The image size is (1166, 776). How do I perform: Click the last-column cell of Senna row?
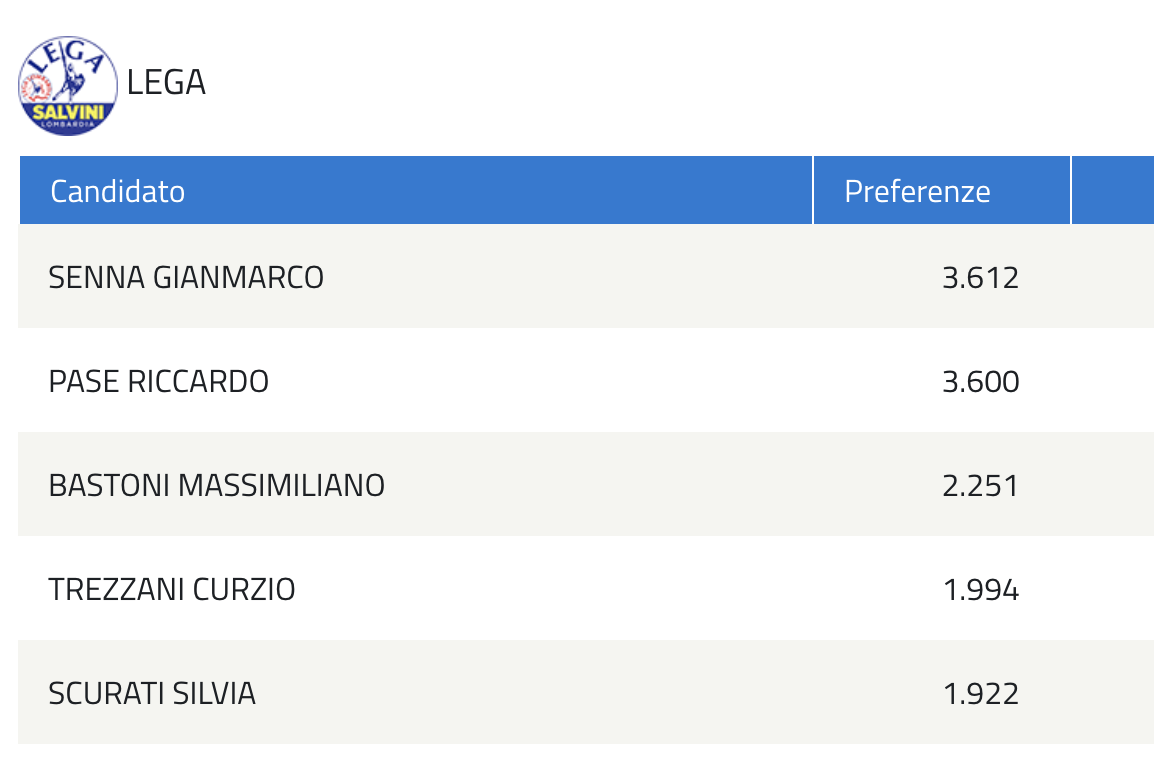[1112, 277]
